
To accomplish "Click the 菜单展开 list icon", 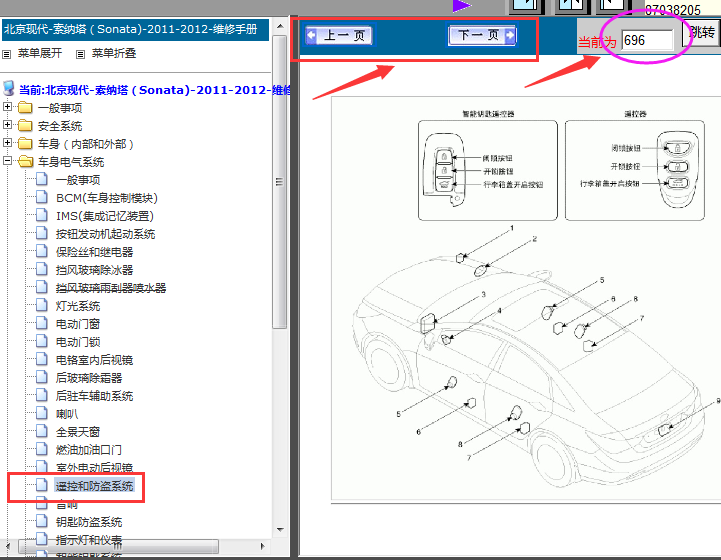I will click(x=6, y=54).
